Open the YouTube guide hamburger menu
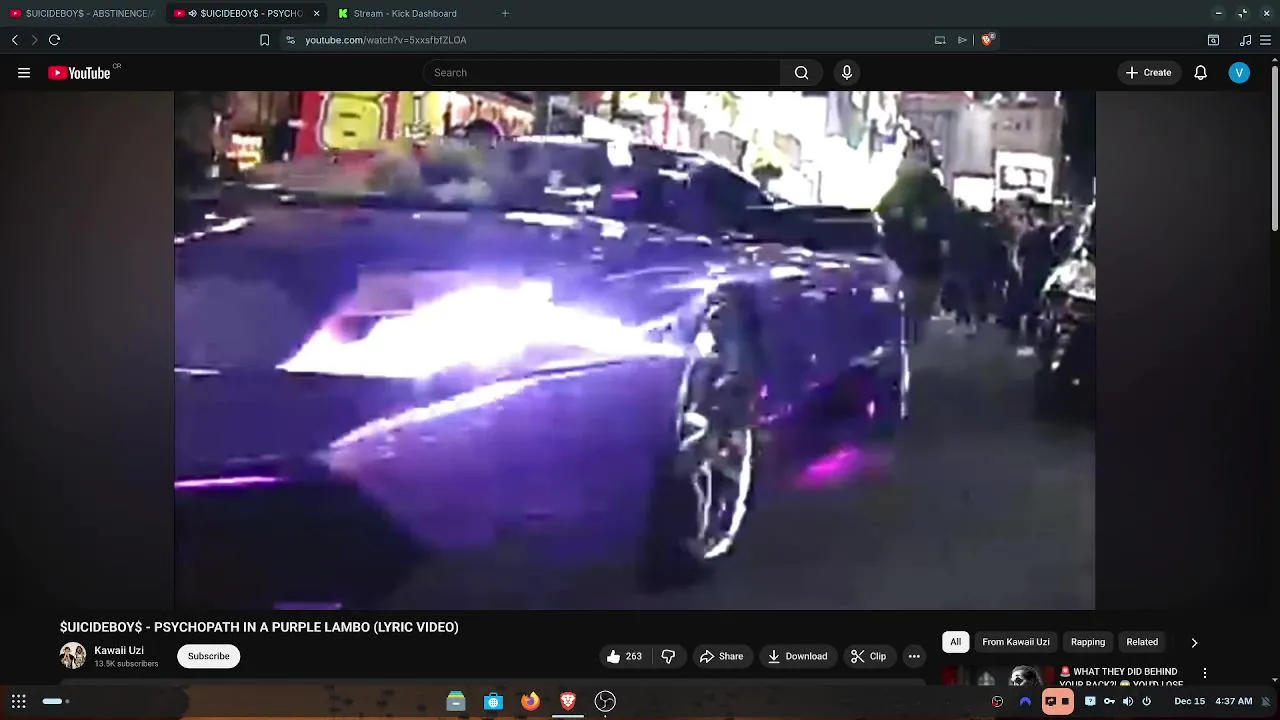This screenshot has width=1280, height=720. tap(24, 73)
